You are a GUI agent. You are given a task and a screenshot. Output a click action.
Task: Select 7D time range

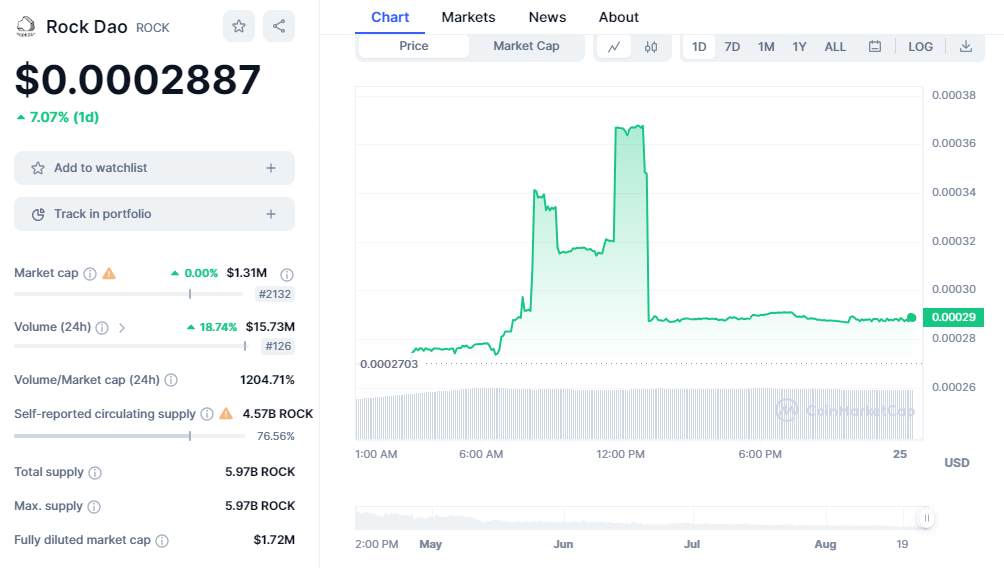click(x=732, y=47)
